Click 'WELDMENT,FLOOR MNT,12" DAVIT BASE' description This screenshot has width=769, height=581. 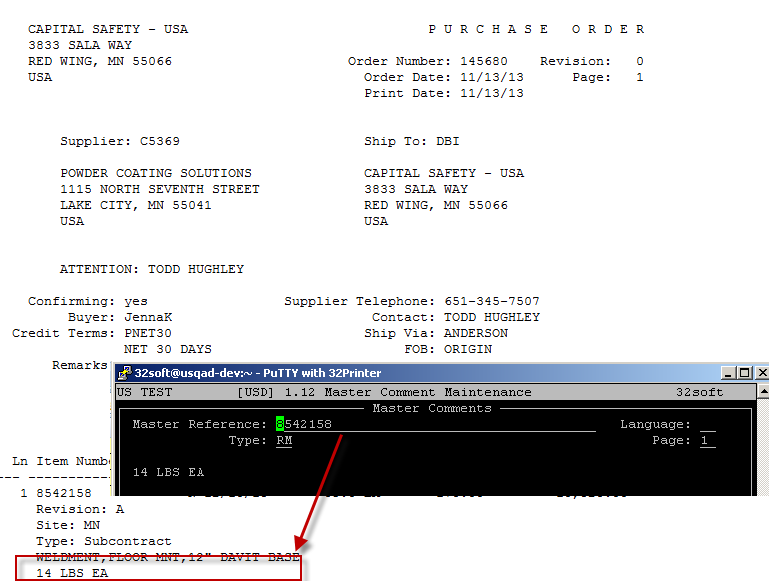pyautogui.click(x=168, y=557)
